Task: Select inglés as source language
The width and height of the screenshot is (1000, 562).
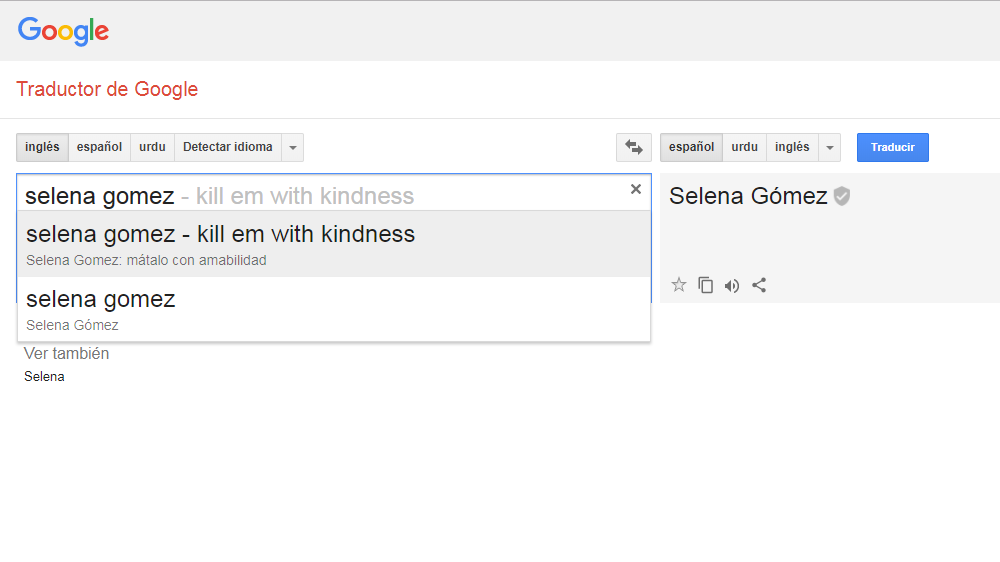Action: click(42, 147)
